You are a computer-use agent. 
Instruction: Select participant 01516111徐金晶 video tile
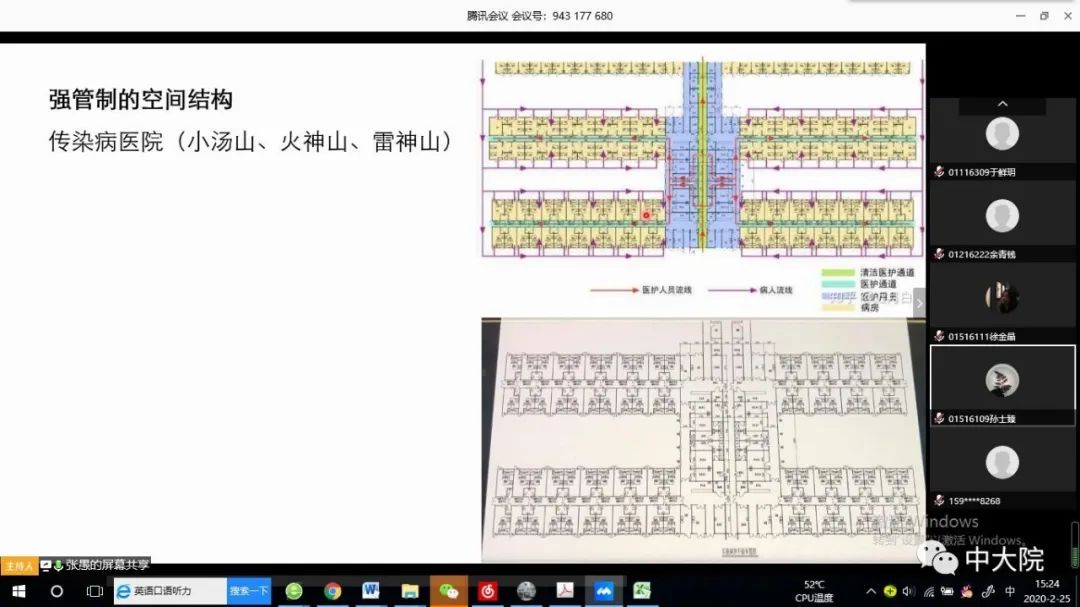1002,303
